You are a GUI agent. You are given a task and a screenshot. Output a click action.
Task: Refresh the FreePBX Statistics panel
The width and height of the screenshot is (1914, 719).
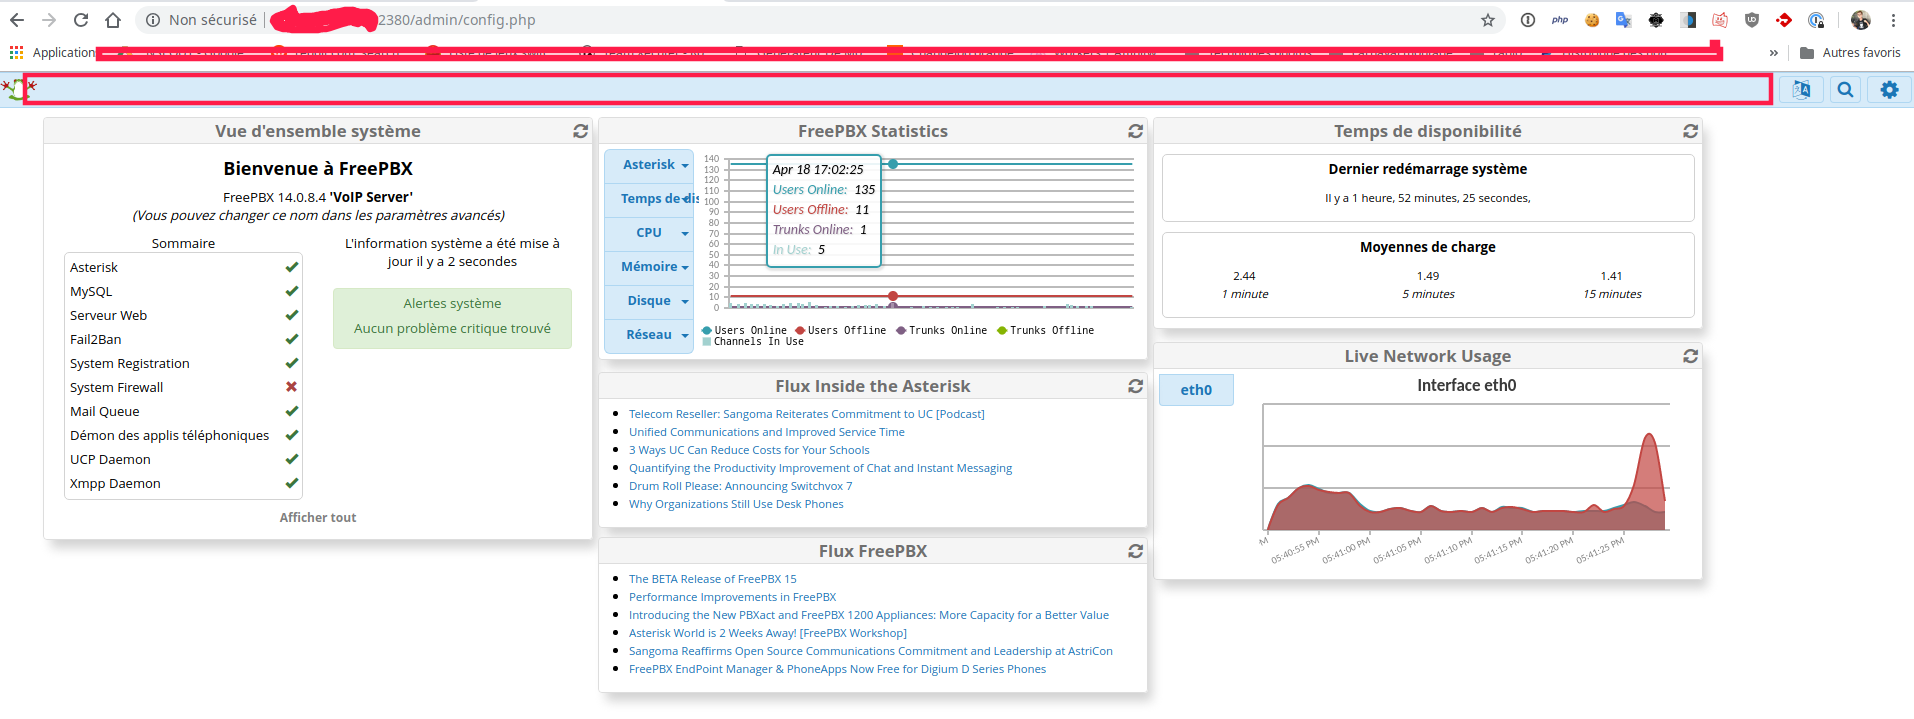click(1135, 131)
